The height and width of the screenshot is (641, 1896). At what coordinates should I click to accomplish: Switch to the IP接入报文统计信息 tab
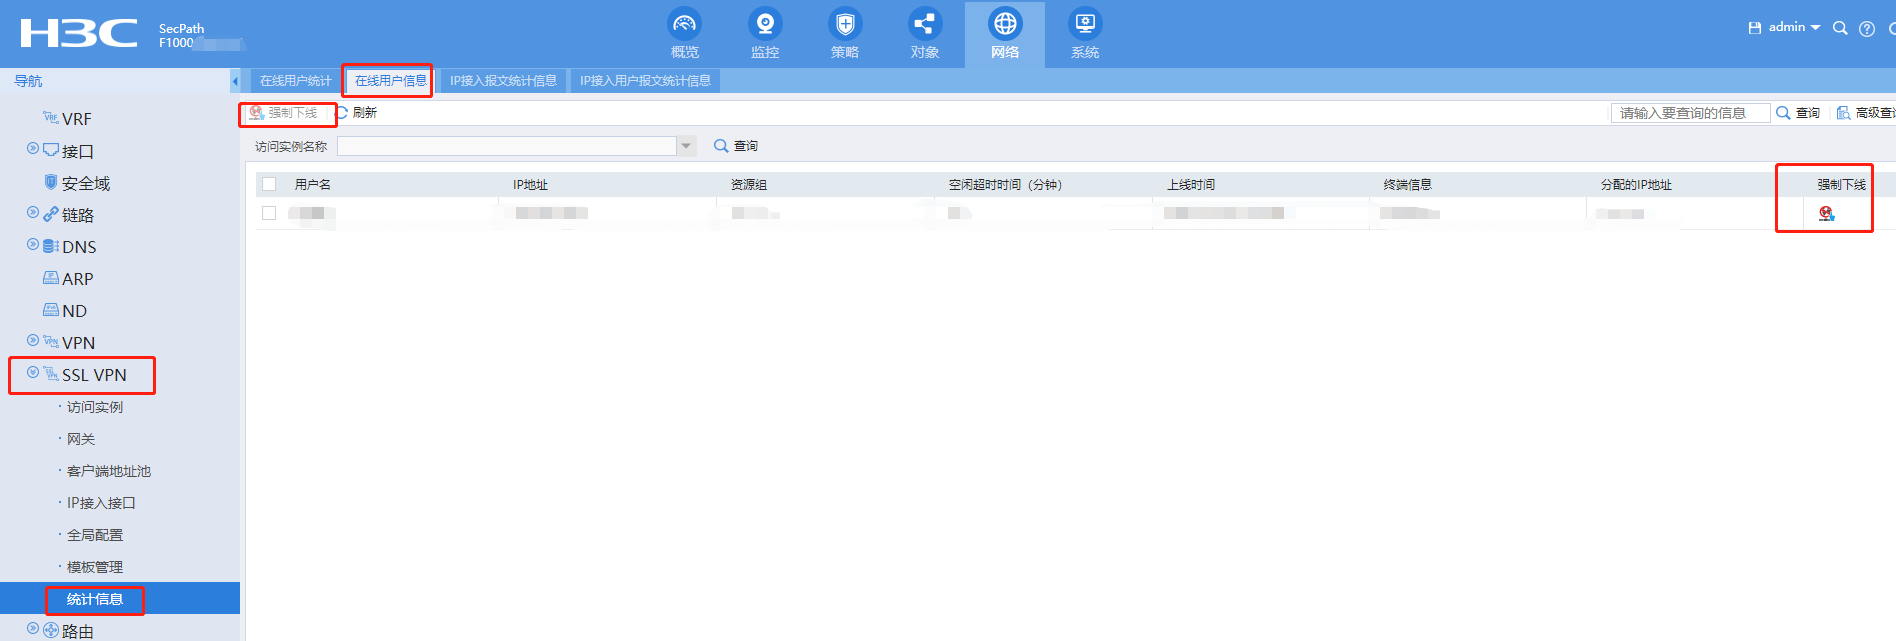pos(503,81)
